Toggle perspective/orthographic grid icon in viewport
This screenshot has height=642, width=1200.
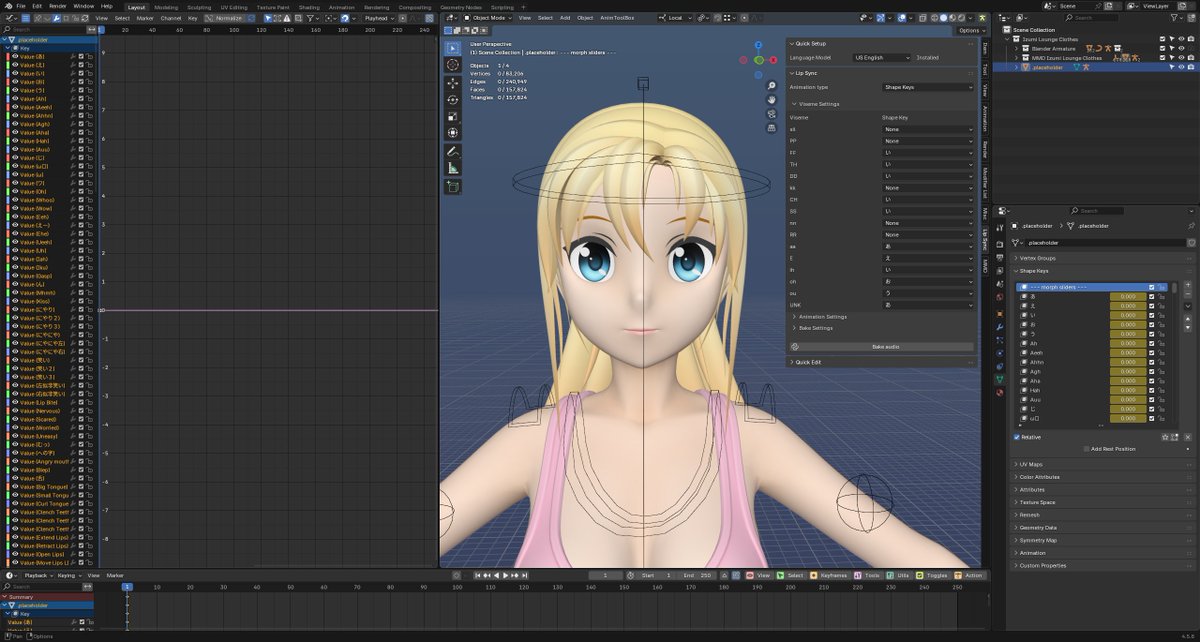tap(772, 128)
